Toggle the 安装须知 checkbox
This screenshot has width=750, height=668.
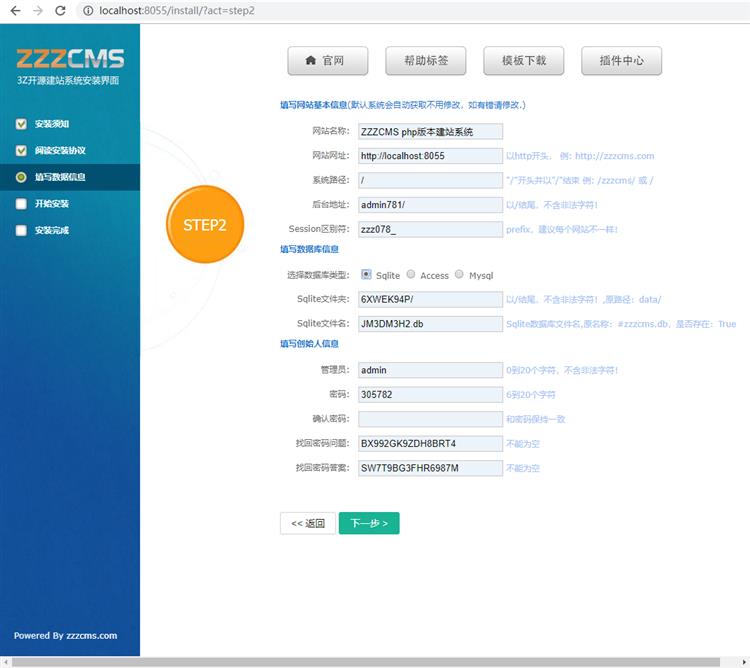pos(22,124)
